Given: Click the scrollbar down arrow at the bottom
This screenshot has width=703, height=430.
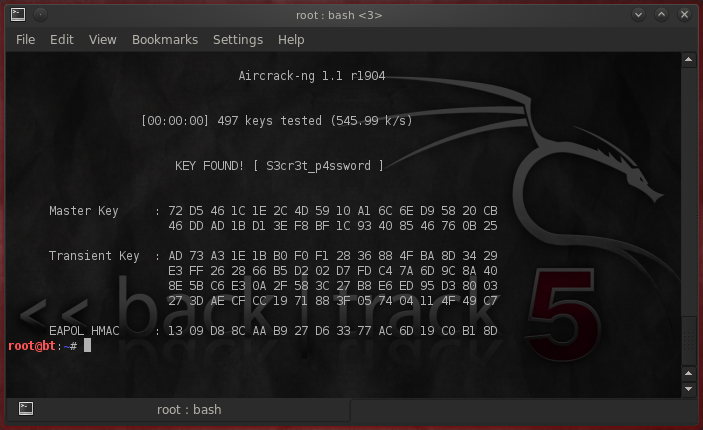Looking at the screenshot, I should (687, 387).
